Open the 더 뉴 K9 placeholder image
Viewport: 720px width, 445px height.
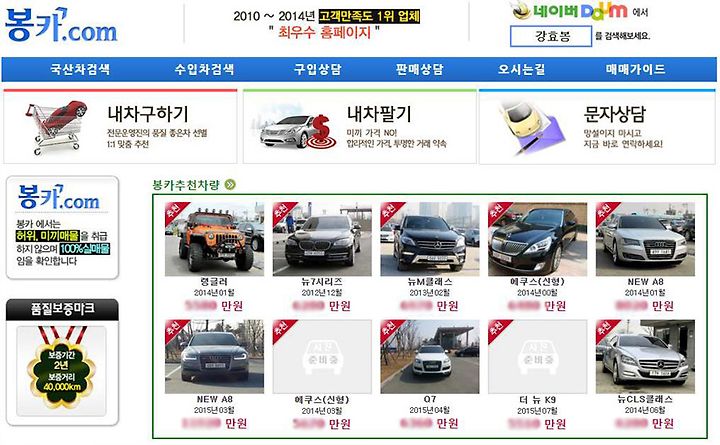(537, 356)
